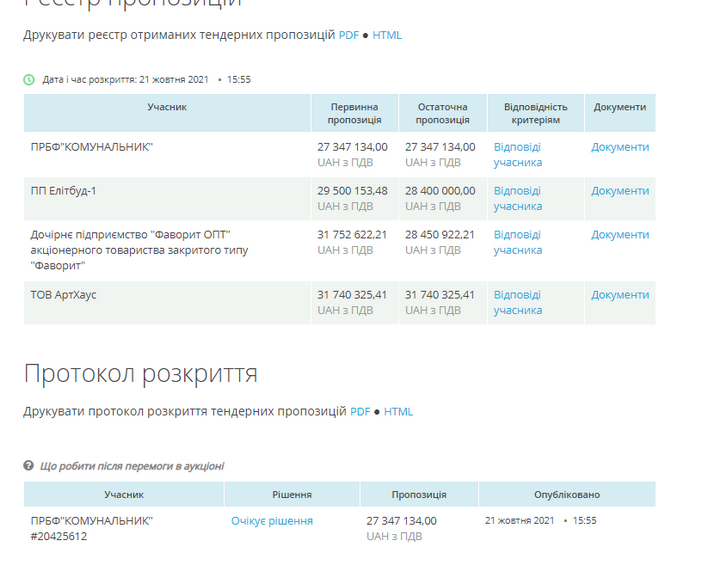Open criteria compliance for ПП Елітбуд-1
The width and height of the screenshot is (701, 569).
517,198
